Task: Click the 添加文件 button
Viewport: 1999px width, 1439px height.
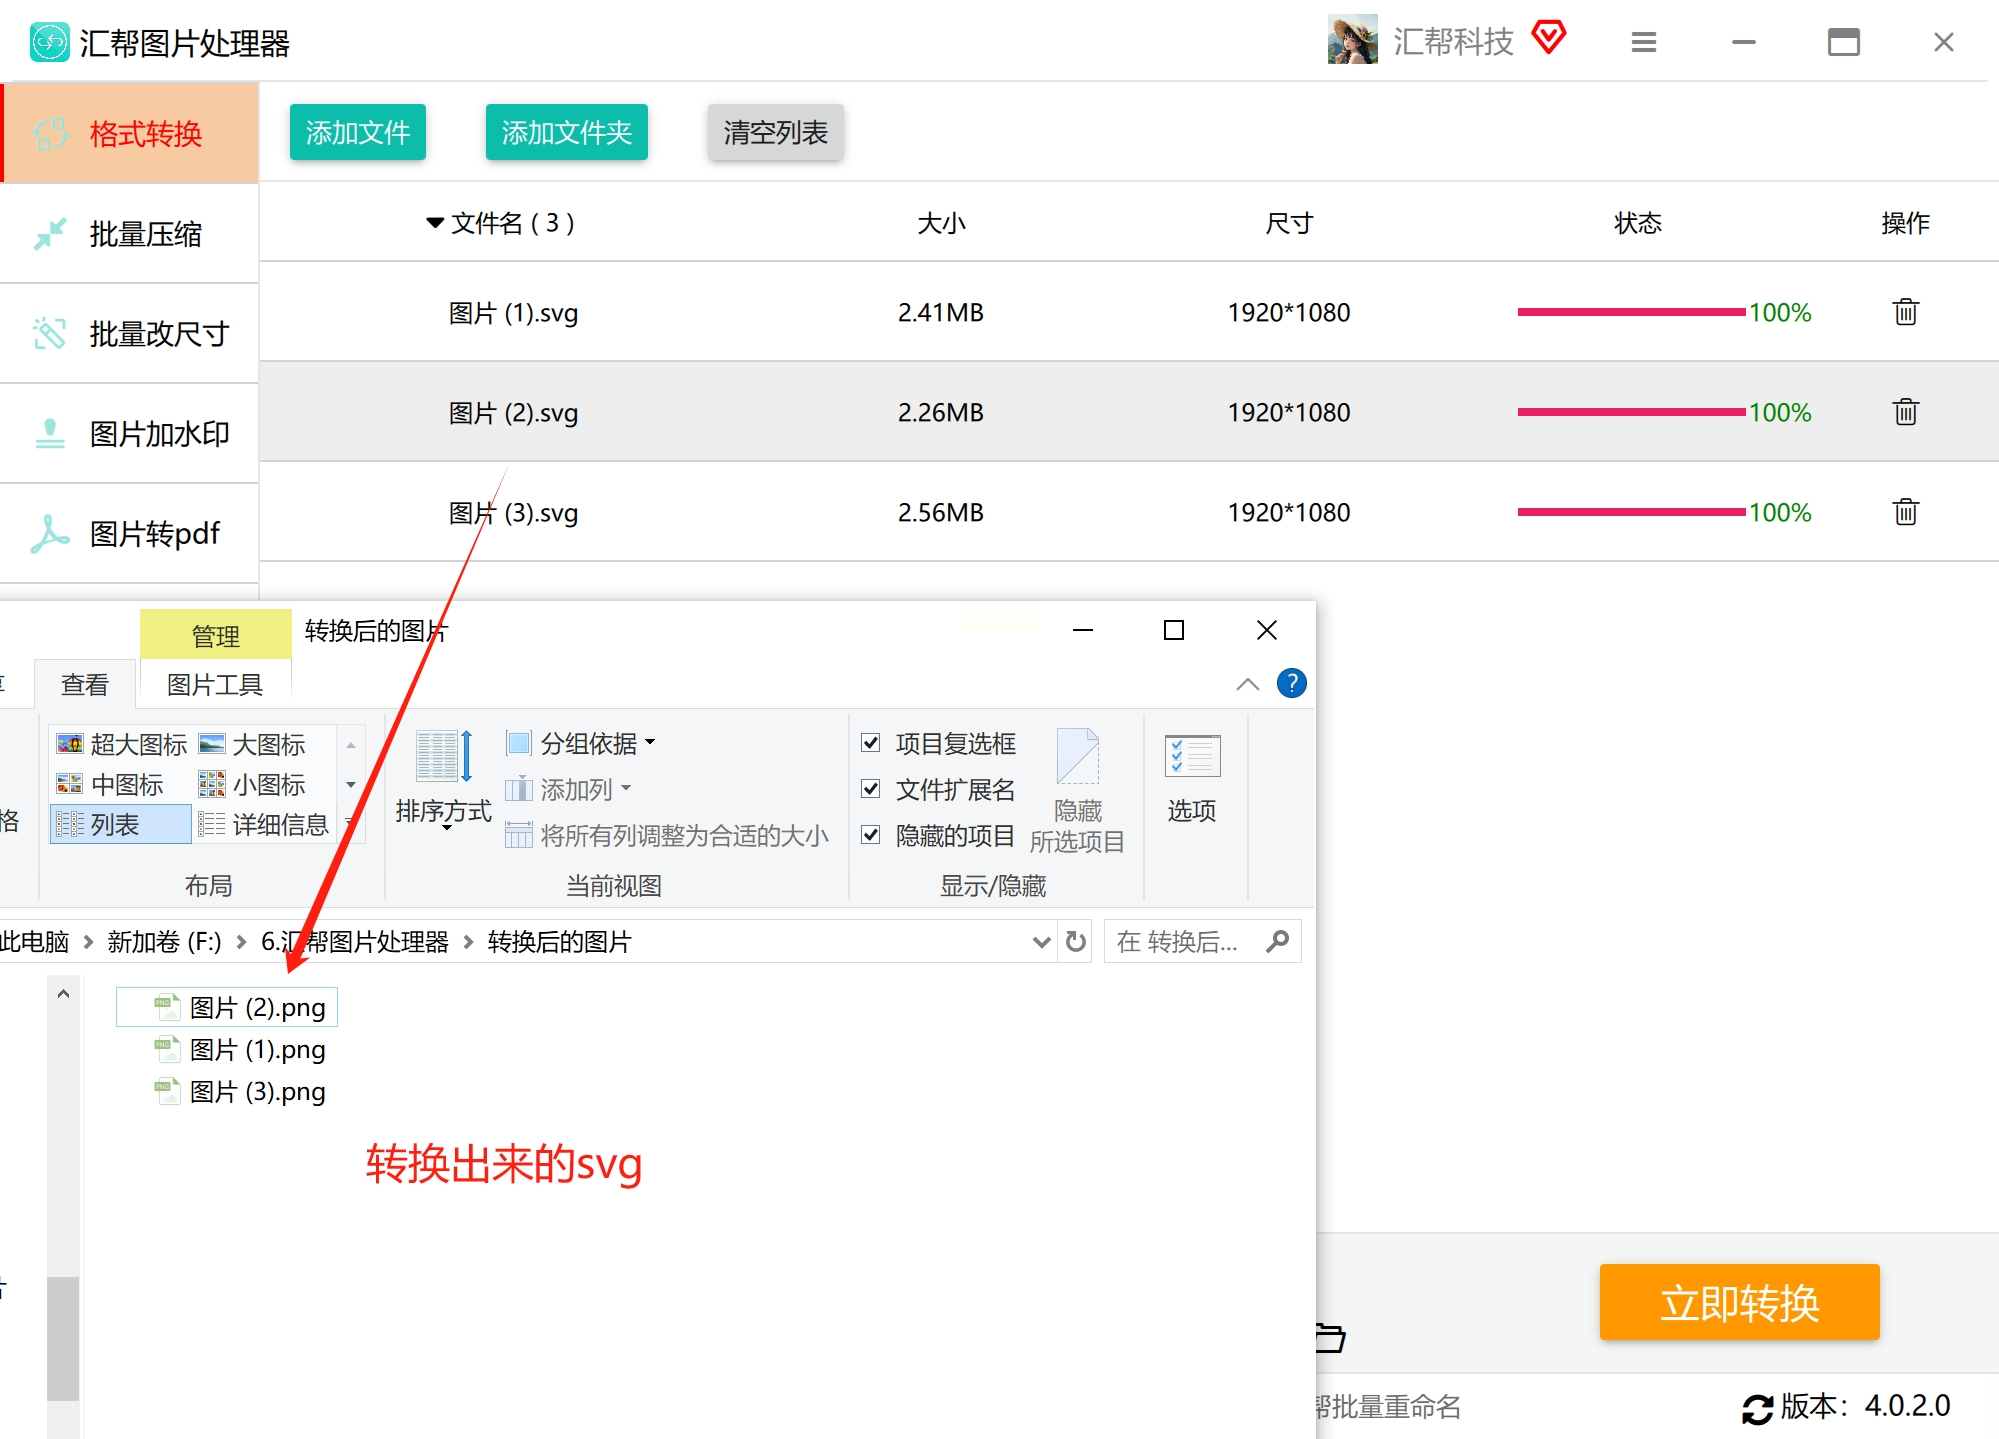Action: tap(358, 132)
